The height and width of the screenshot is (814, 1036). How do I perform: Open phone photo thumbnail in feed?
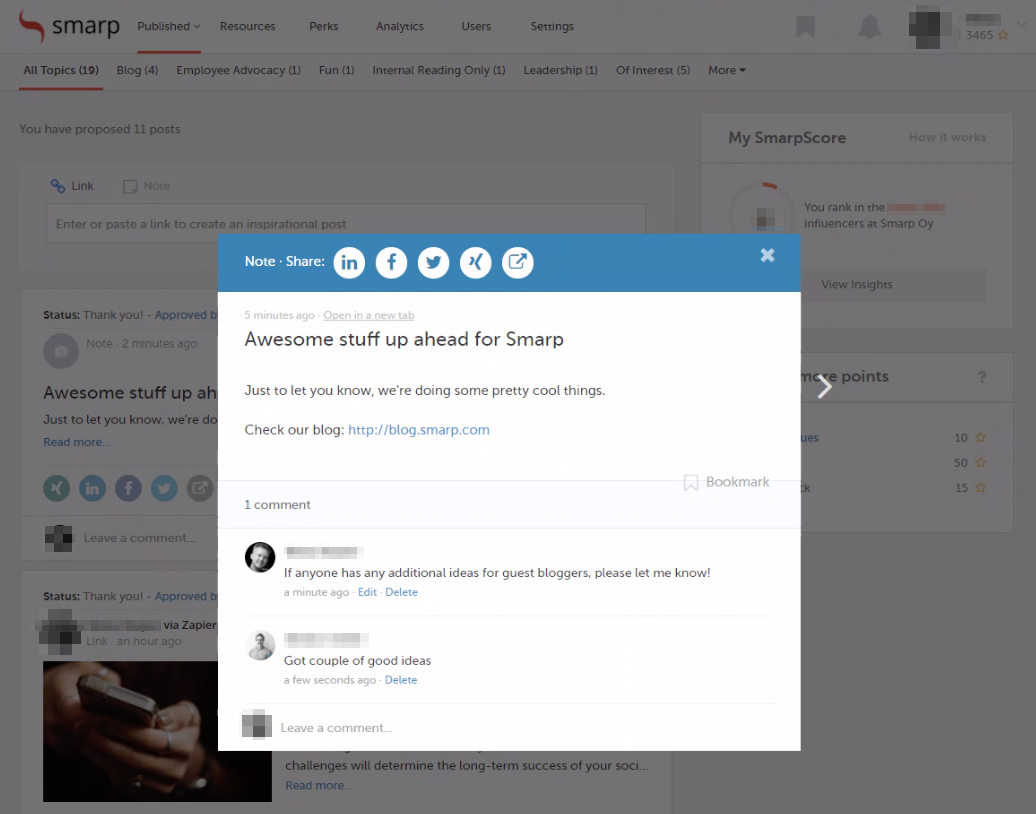[x=157, y=731]
